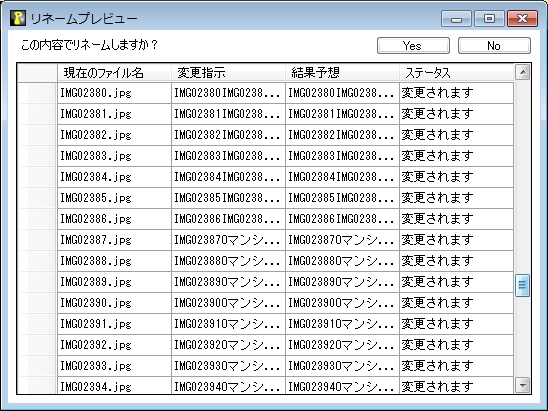Click the 結果予想 cell for IMG02391.jpg
This screenshot has height=411, width=548.
(x=342, y=324)
